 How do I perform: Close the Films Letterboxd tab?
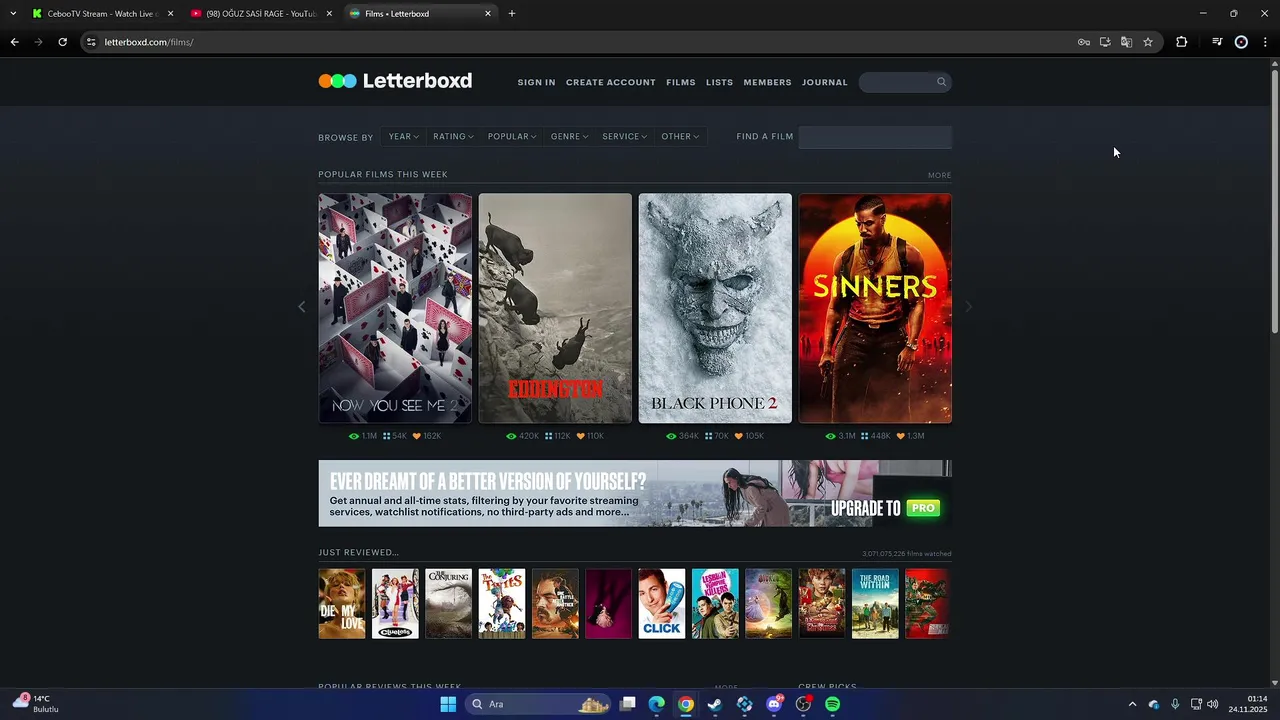pyautogui.click(x=488, y=14)
